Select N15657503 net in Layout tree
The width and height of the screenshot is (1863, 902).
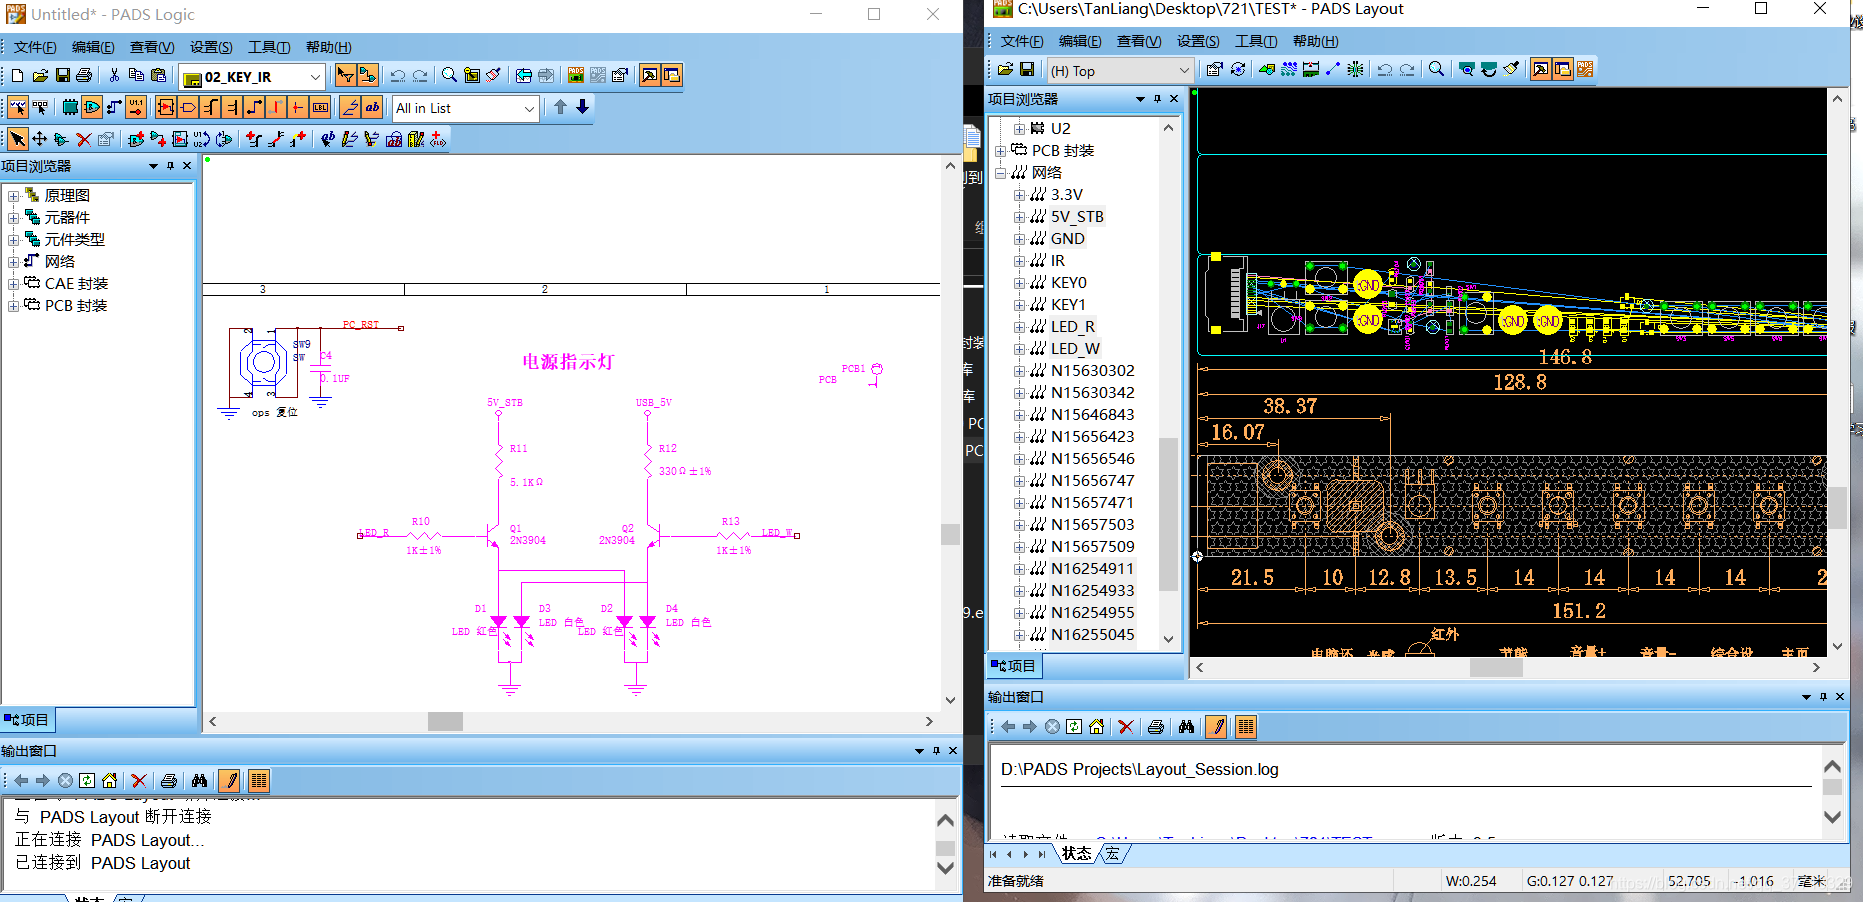tap(1092, 525)
